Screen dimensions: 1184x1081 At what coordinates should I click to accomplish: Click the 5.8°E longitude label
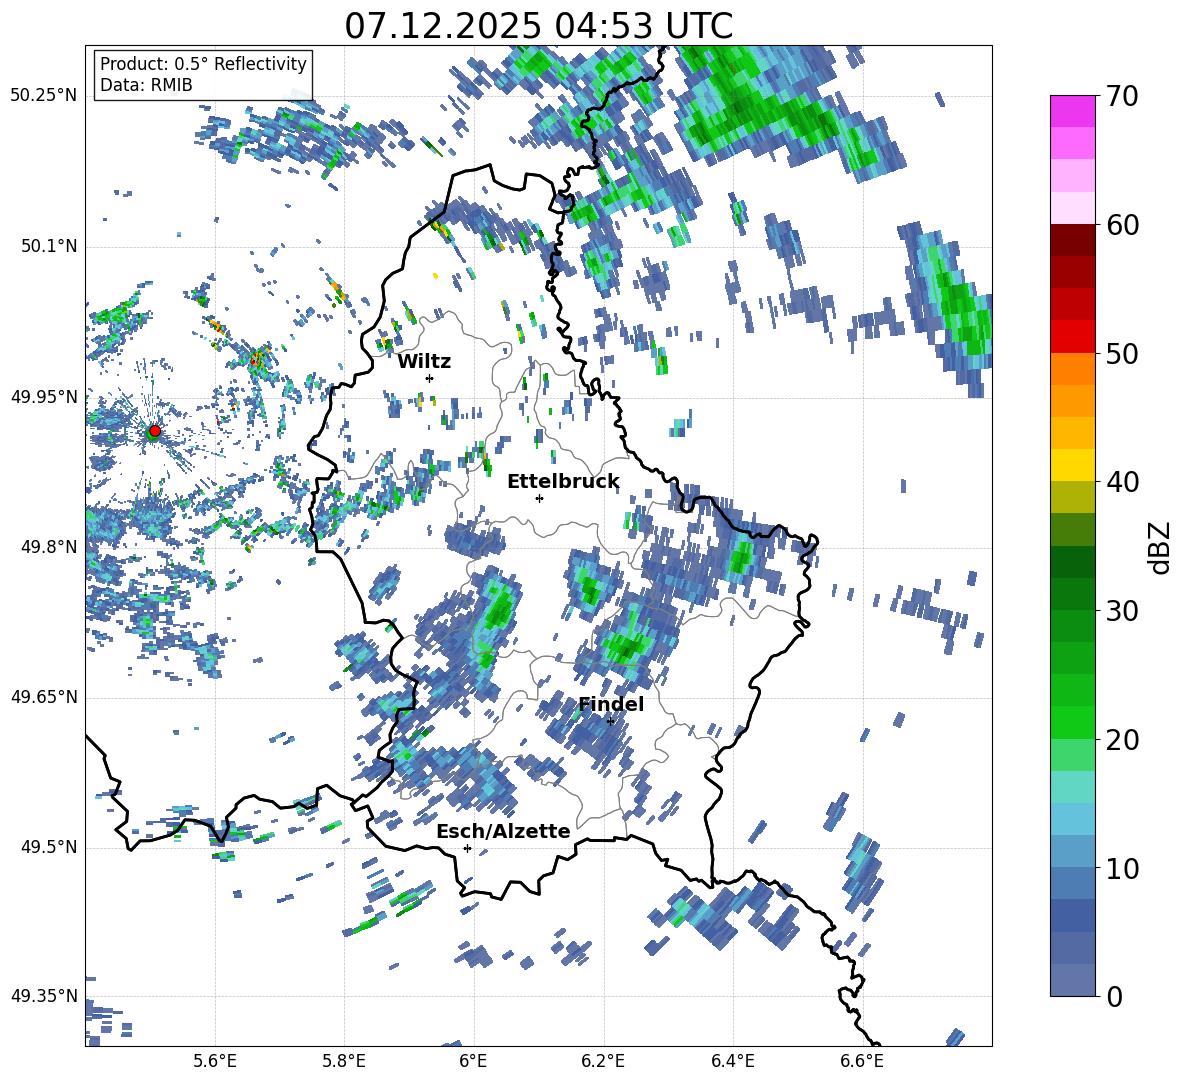pyautogui.click(x=344, y=1062)
